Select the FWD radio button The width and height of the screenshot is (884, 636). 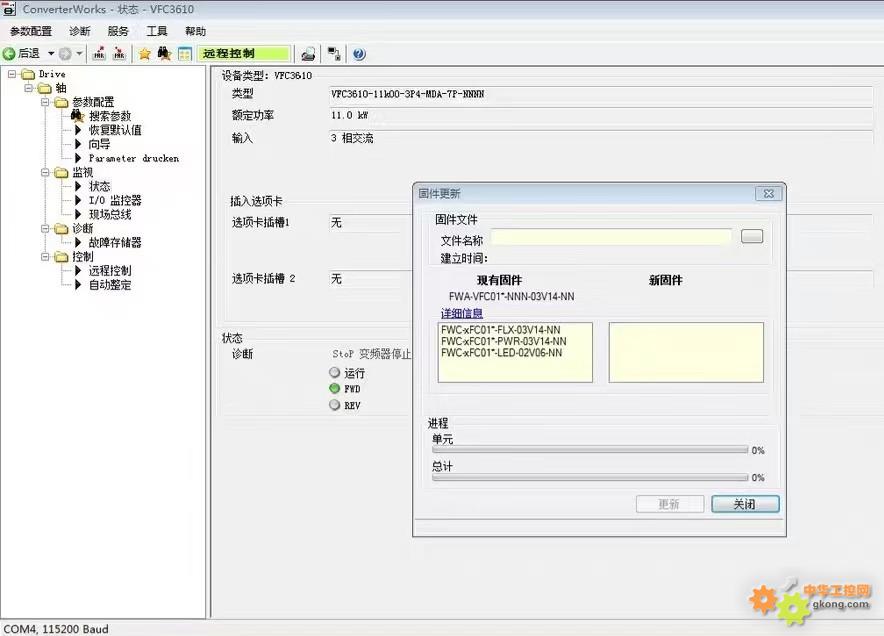pos(335,389)
